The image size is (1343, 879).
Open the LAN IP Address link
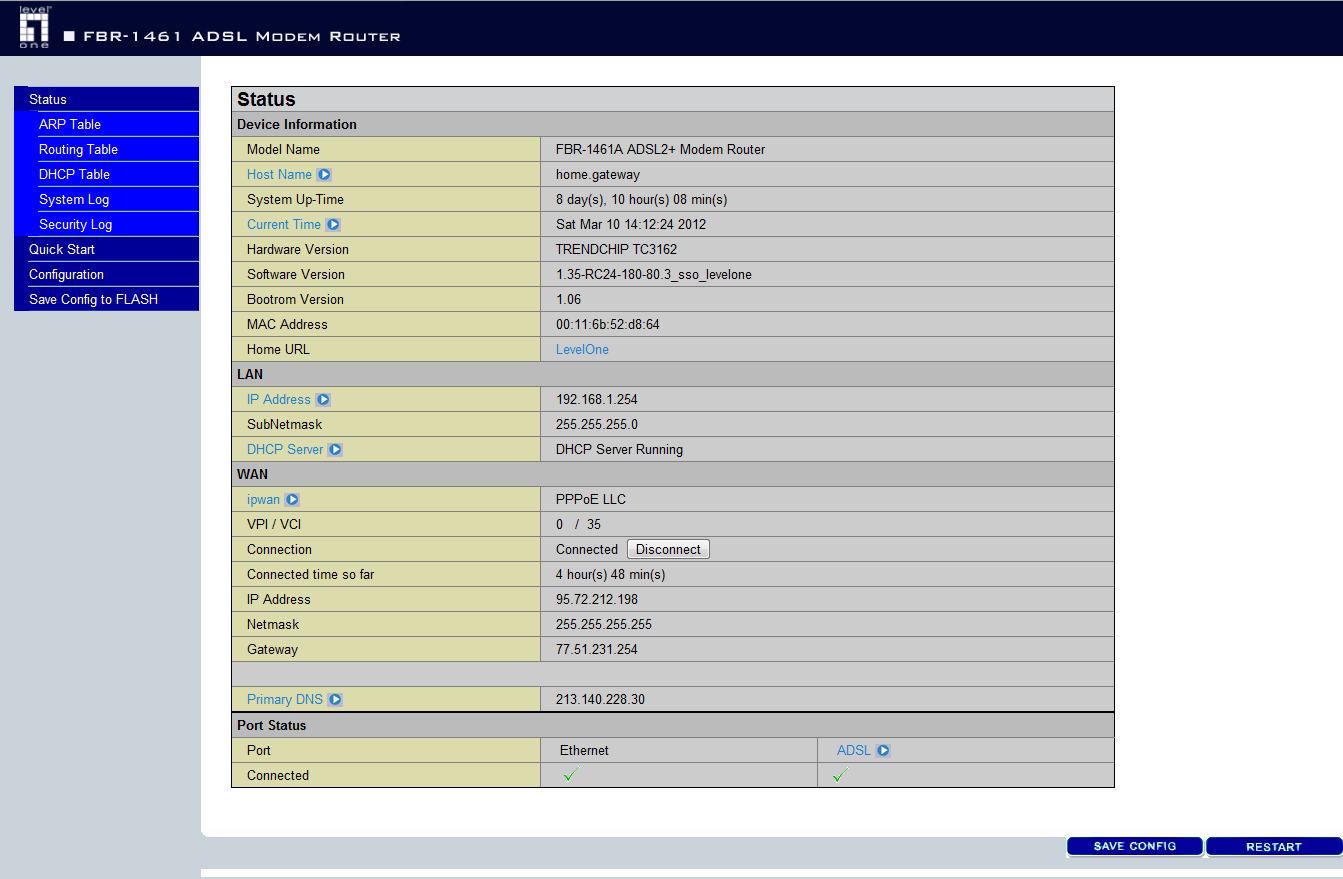pyautogui.click(x=279, y=400)
